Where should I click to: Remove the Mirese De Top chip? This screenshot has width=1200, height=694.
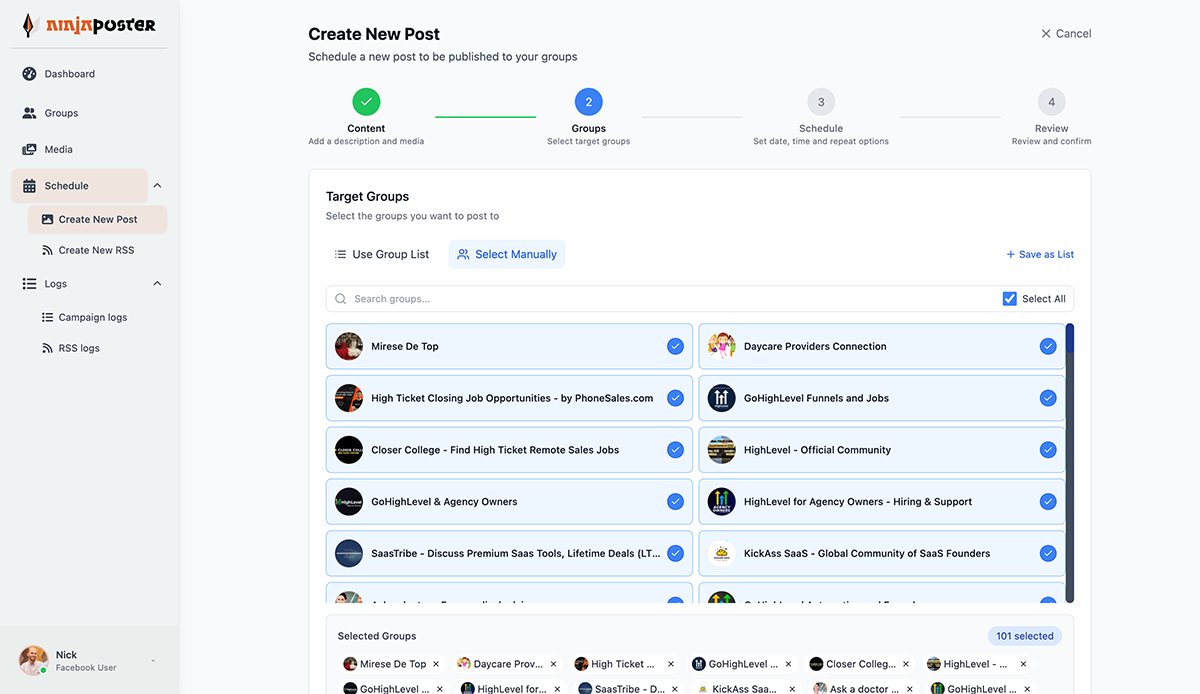click(x=436, y=664)
